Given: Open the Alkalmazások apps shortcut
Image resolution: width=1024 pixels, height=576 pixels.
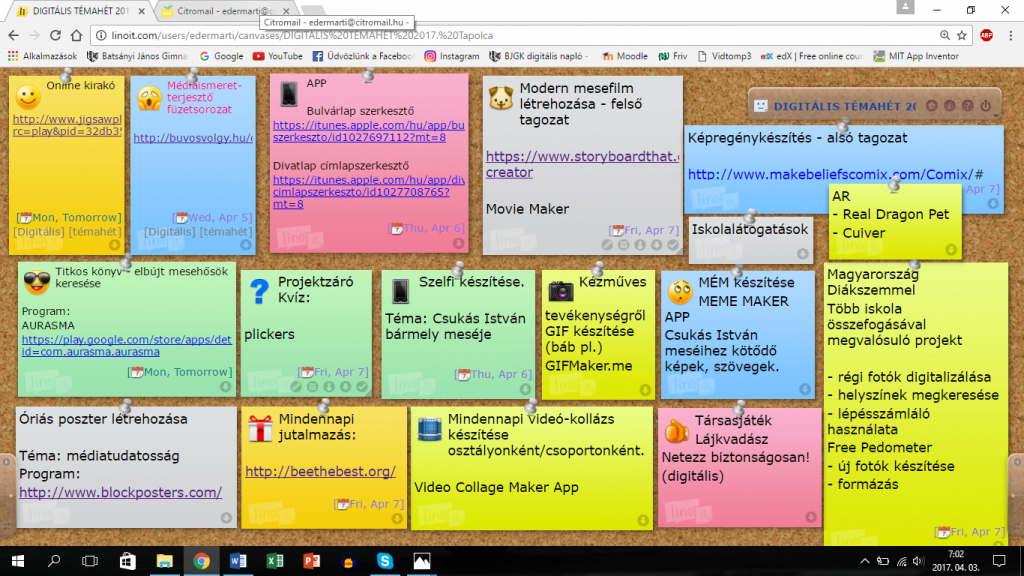Looking at the screenshot, I should click(42, 56).
